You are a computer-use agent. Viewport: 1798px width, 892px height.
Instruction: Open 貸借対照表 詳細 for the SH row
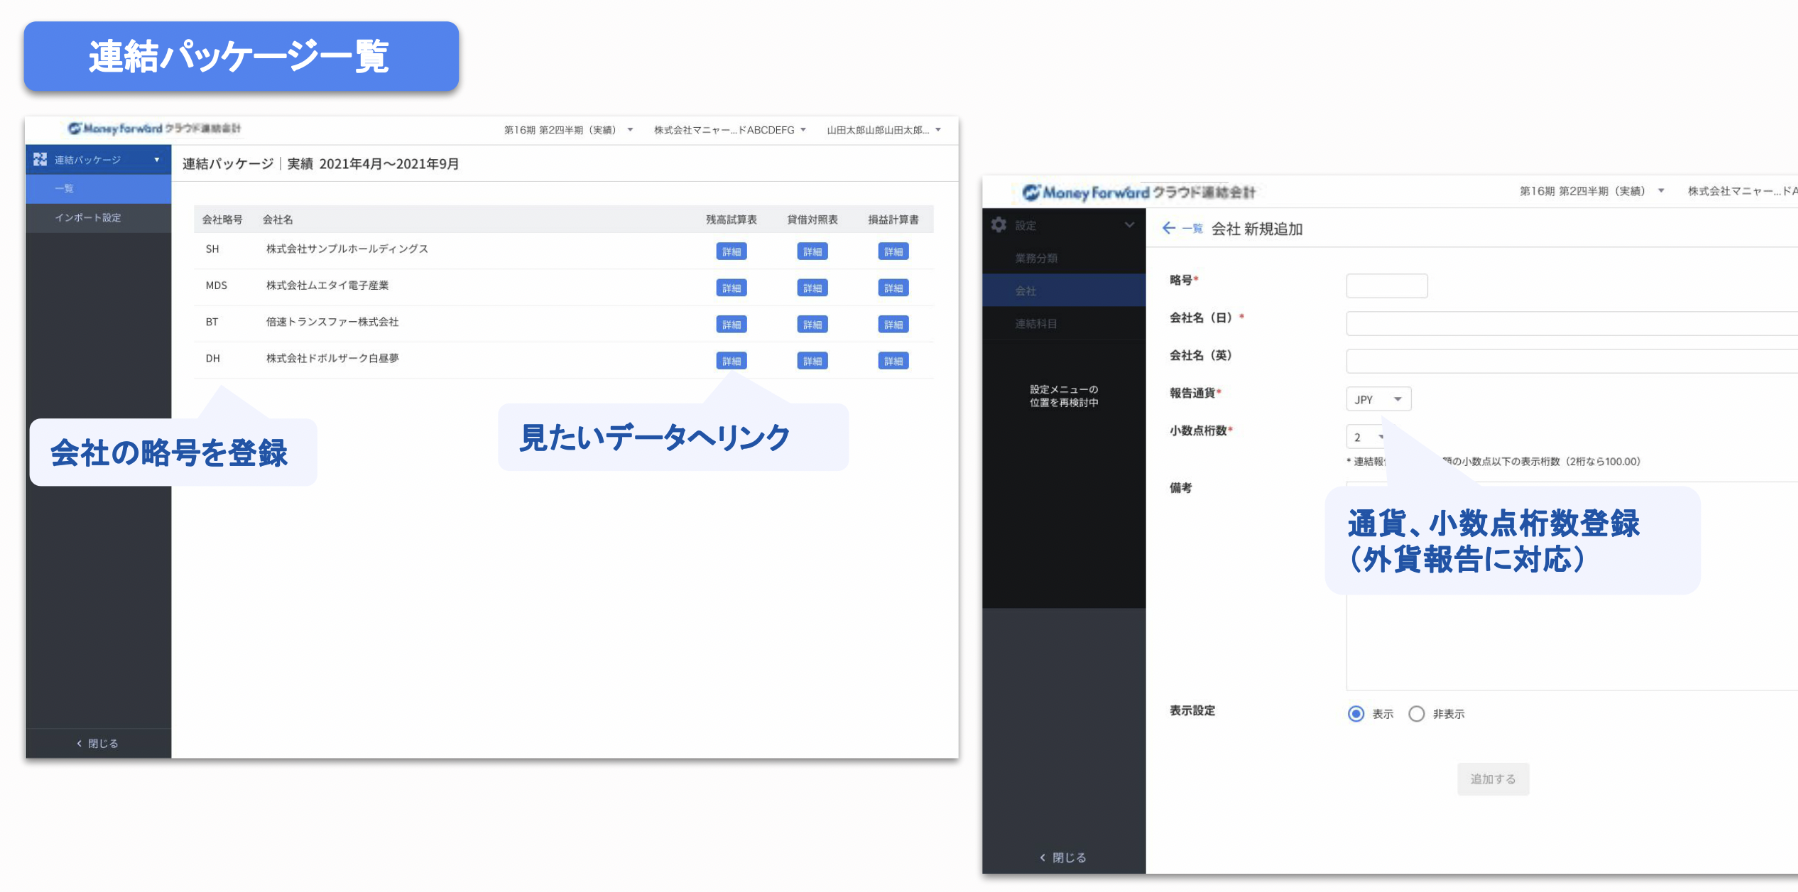[x=813, y=252]
